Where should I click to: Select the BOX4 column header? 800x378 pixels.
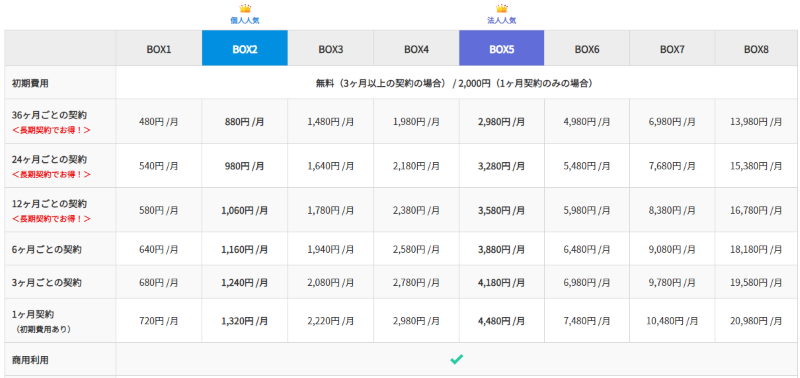pos(416,48)
